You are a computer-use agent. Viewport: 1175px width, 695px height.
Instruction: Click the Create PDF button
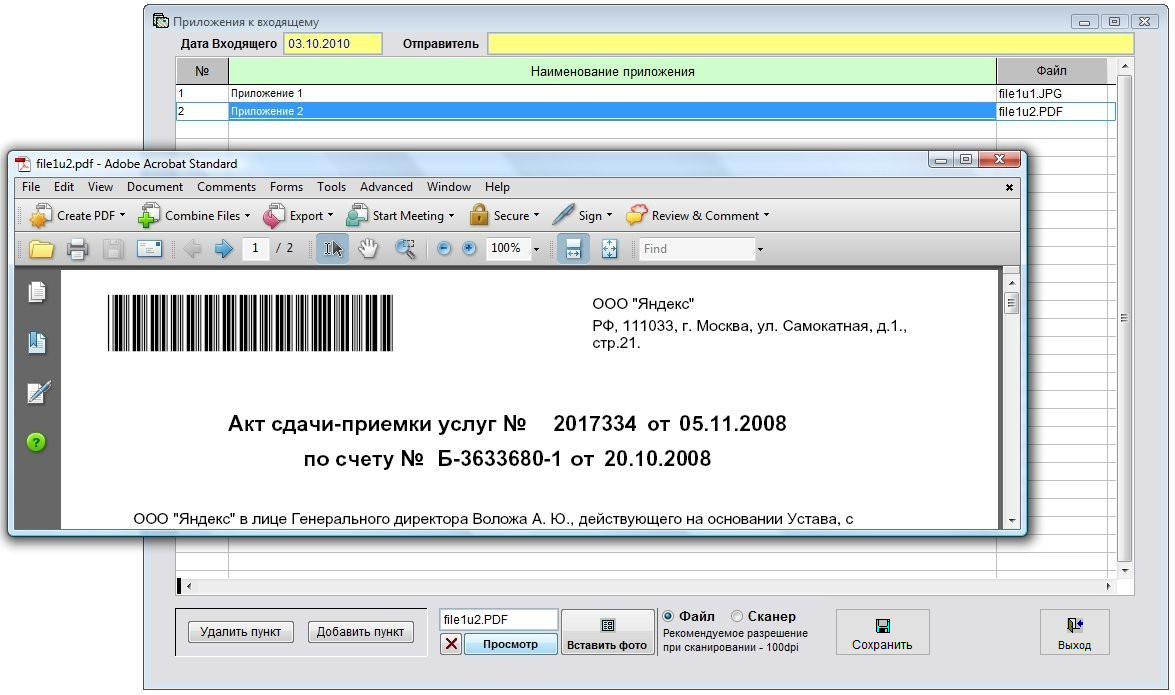coord(77,216)
